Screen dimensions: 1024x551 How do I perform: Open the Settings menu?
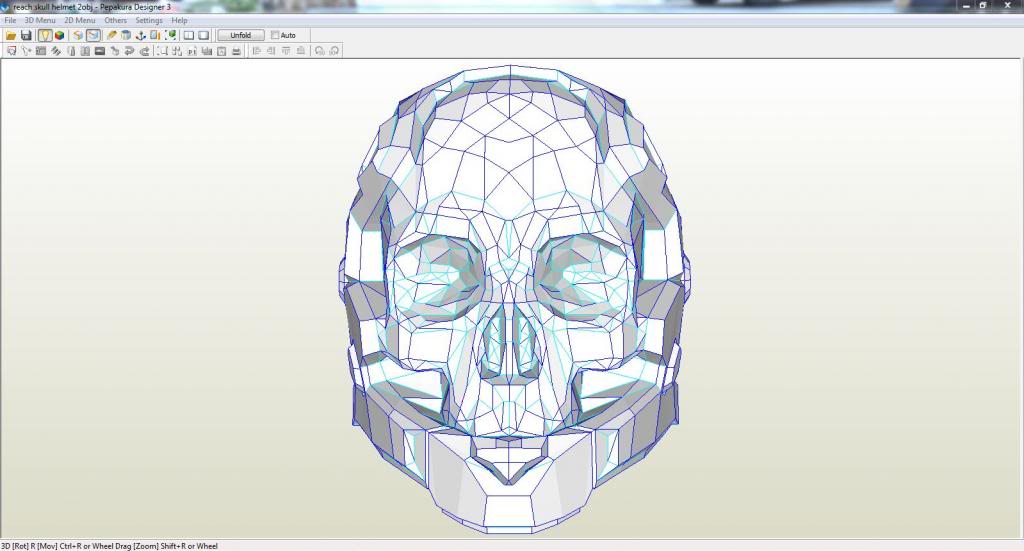[x=149, y=20]
